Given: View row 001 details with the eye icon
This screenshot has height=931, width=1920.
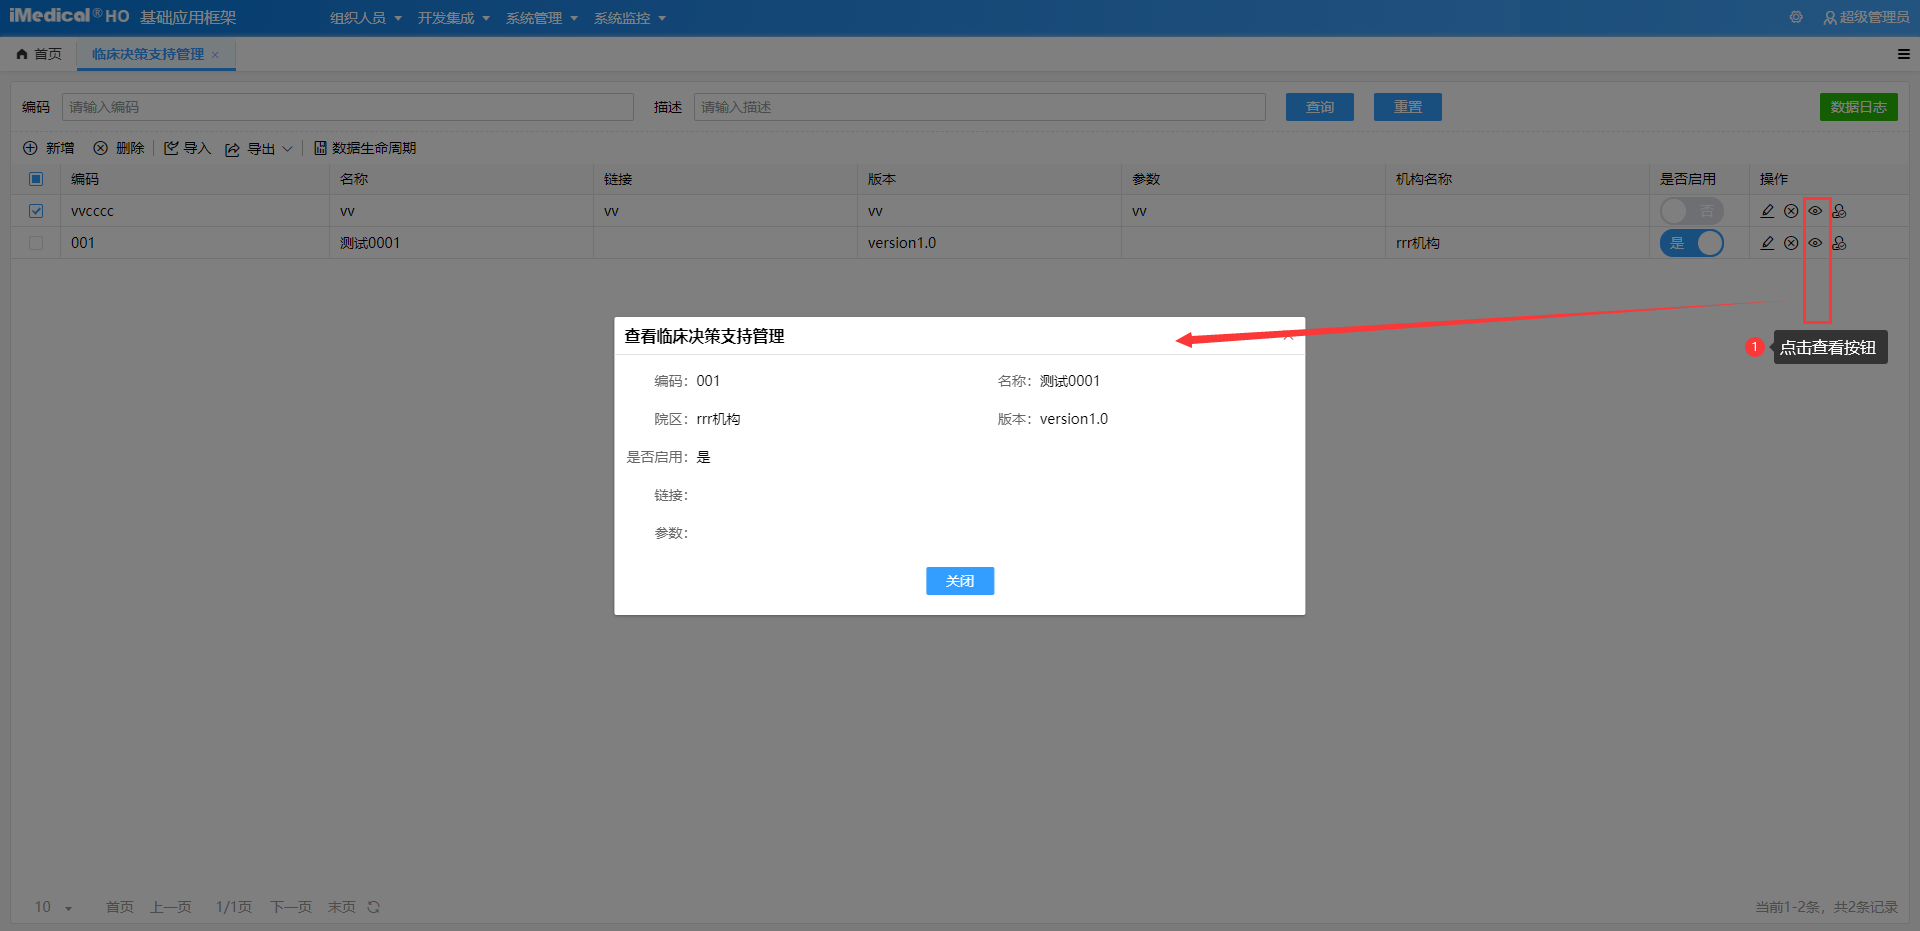Looking at the screenshot, I should click(x=1815, y=243).
